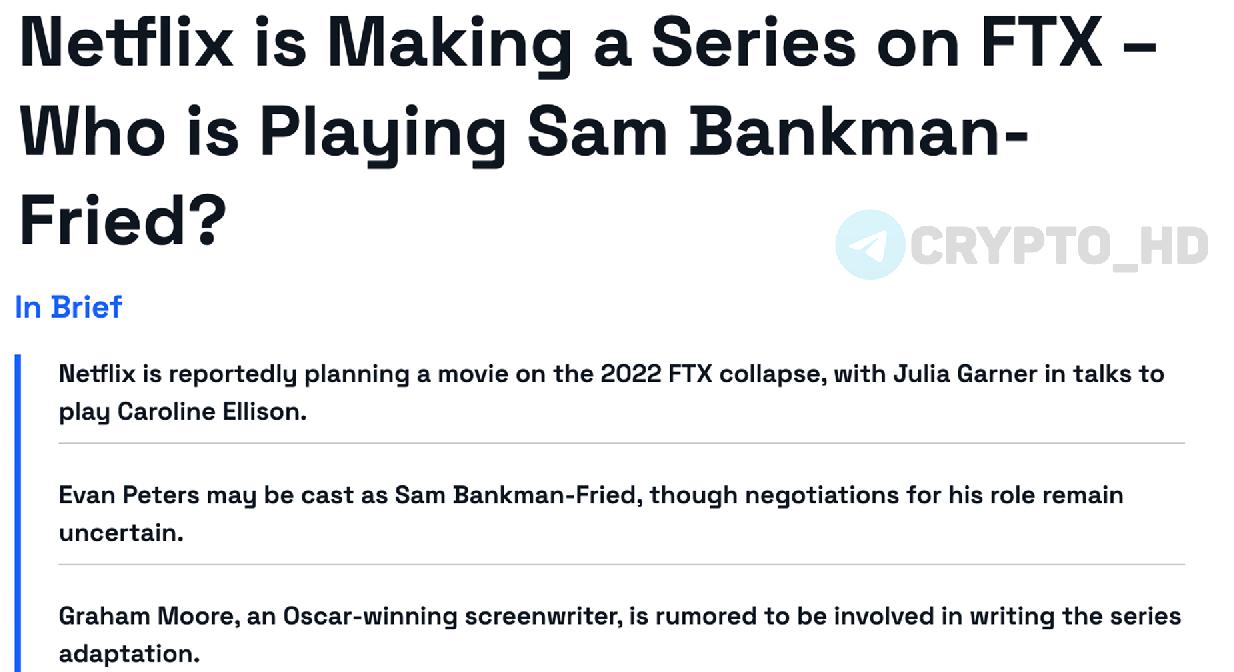The image size is (1234, 672).
Task: Click the word uncertain. in the second point
Action: (121, 533)
